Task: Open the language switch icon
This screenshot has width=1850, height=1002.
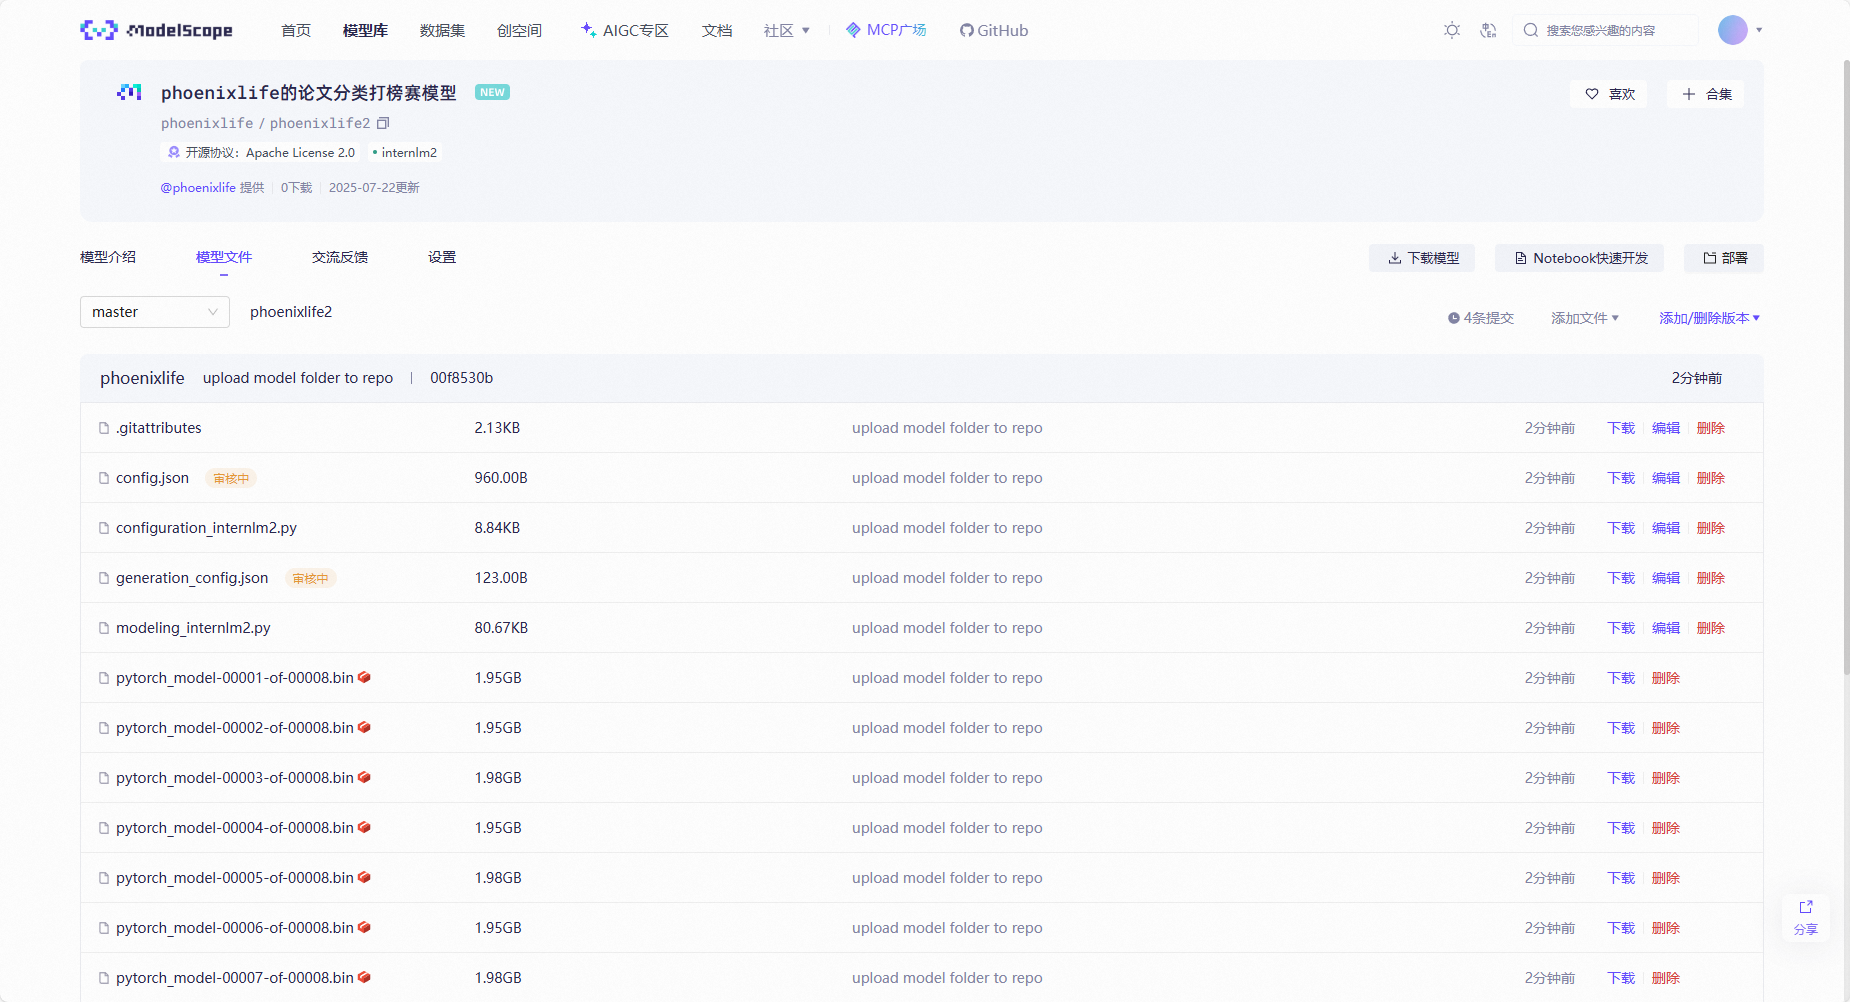Action: 1488,30
